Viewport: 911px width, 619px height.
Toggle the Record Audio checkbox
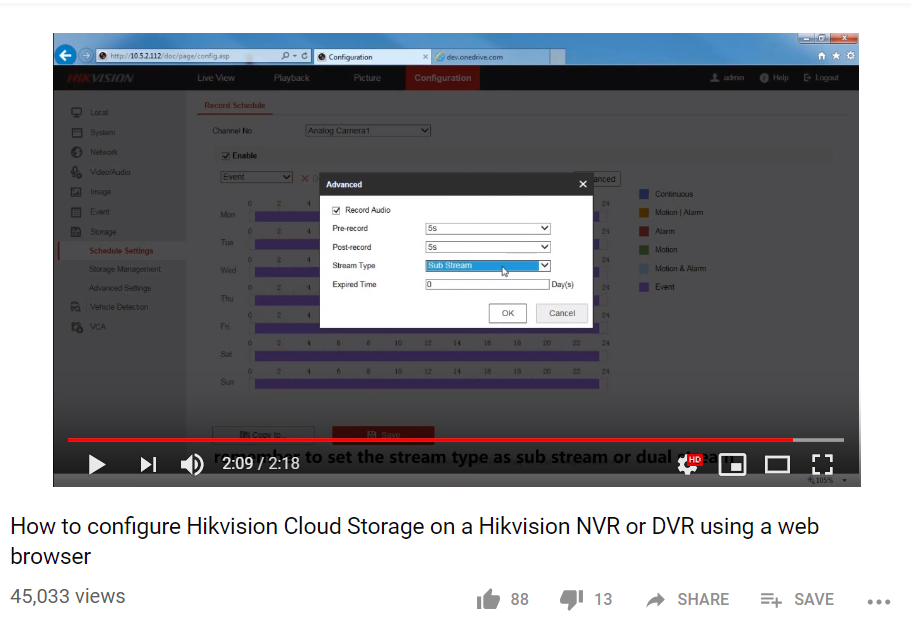click(336, 210)
